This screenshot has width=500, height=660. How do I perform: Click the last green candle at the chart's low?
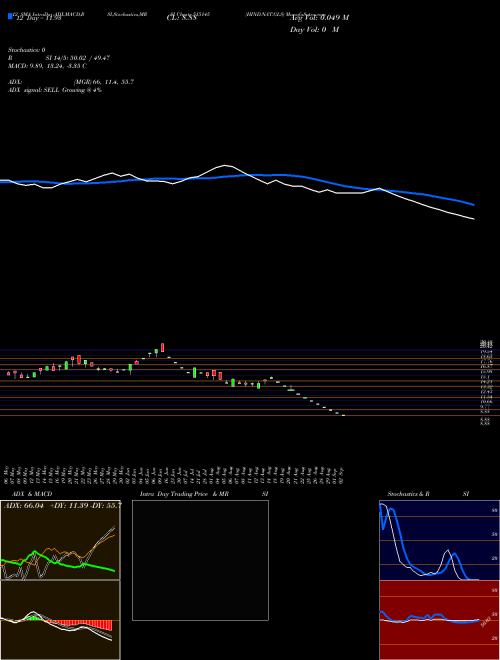343,415
